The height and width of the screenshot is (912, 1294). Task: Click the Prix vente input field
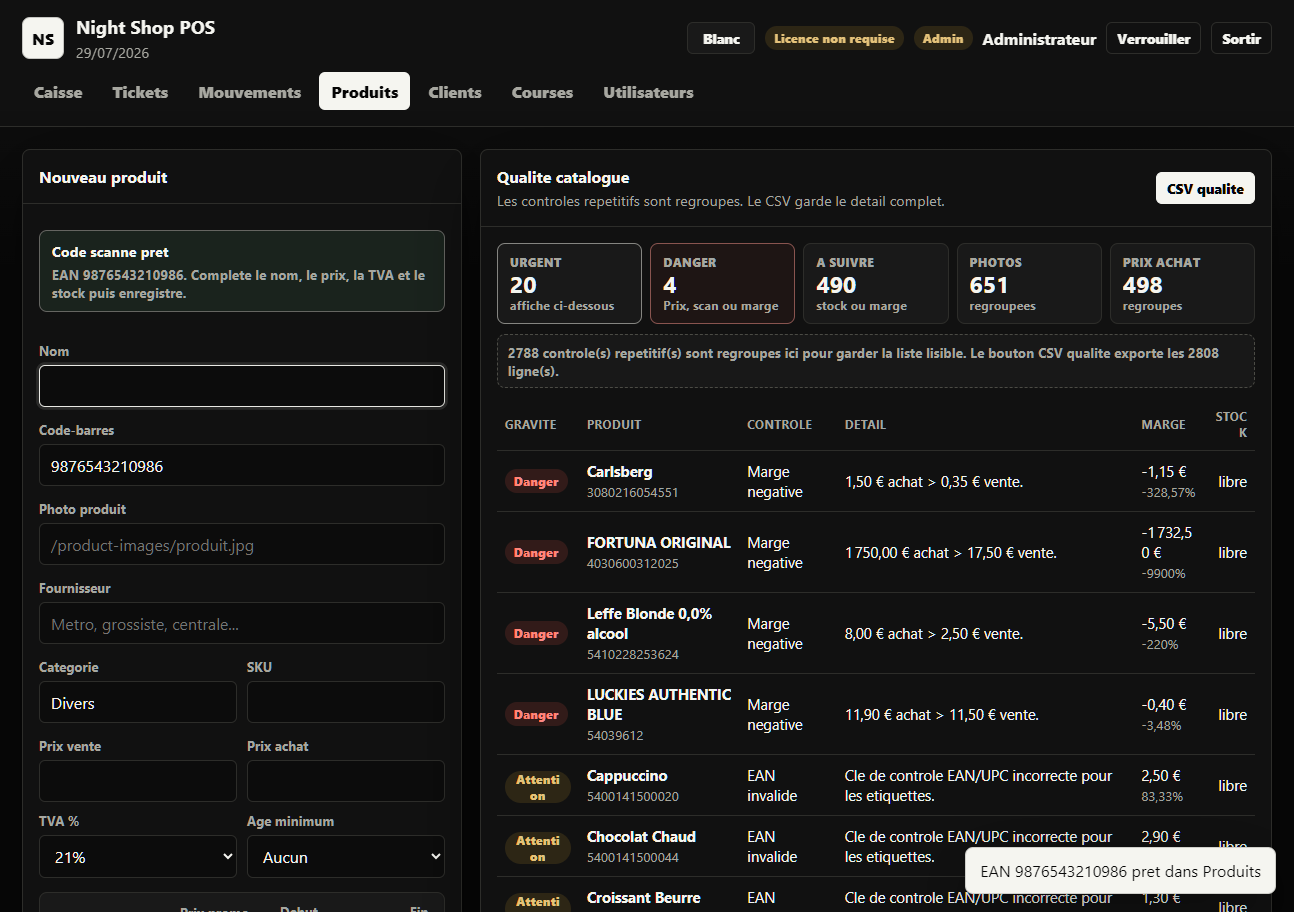point(138,781)
